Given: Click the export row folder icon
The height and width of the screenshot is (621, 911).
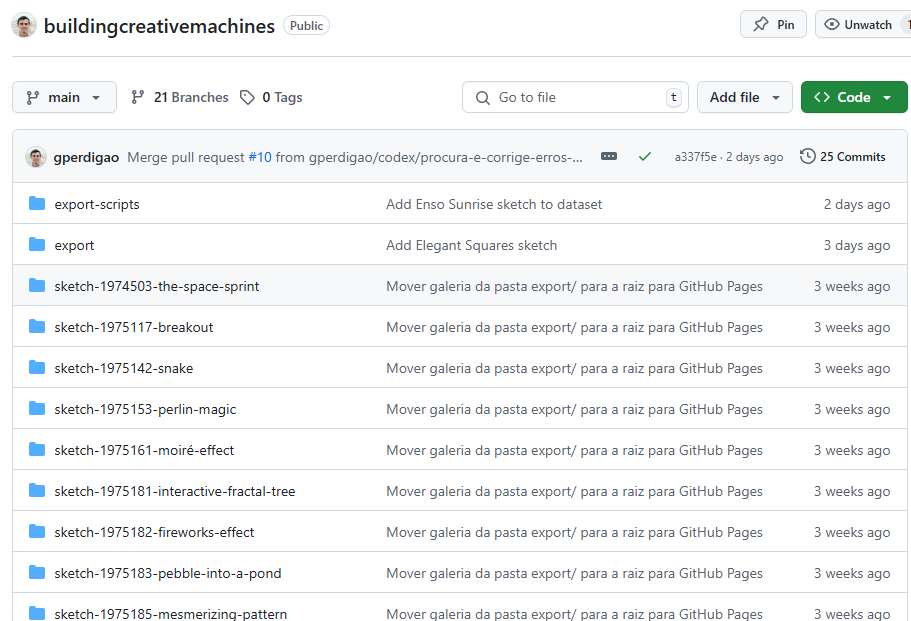Looking at the screenshot, I should point(37,245).
